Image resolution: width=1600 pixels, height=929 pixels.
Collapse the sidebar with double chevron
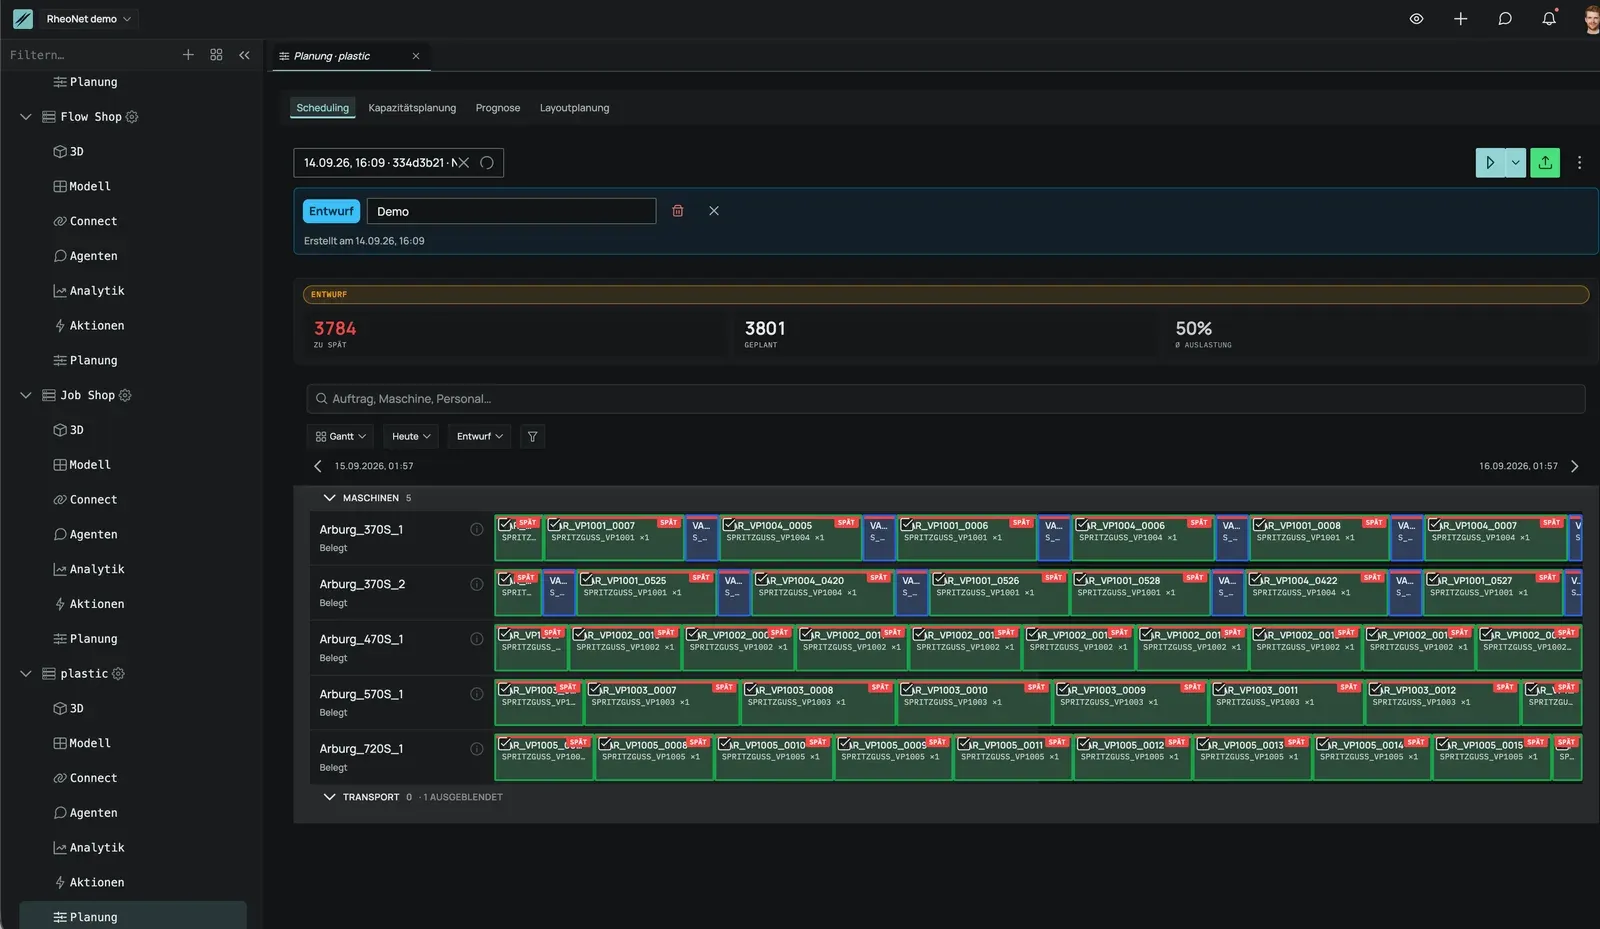click(x=244, y=55)
